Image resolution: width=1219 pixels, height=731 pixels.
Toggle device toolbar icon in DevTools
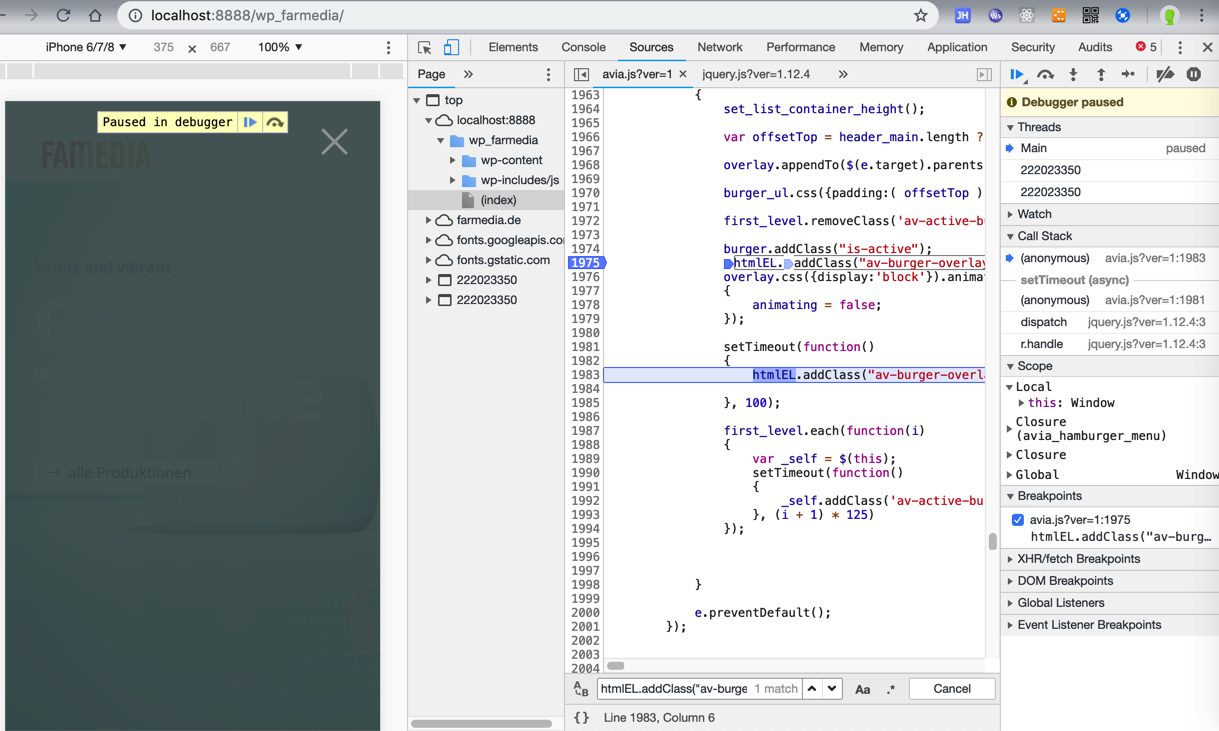click(x=451, y=47)
